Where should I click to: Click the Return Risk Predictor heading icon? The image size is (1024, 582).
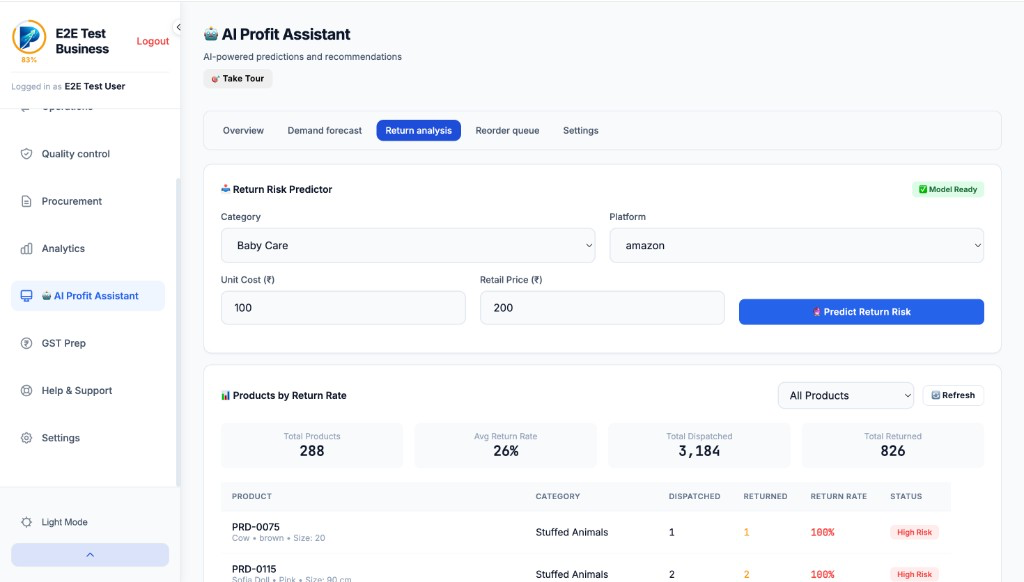pyautogui.click(x=225, y=189)
